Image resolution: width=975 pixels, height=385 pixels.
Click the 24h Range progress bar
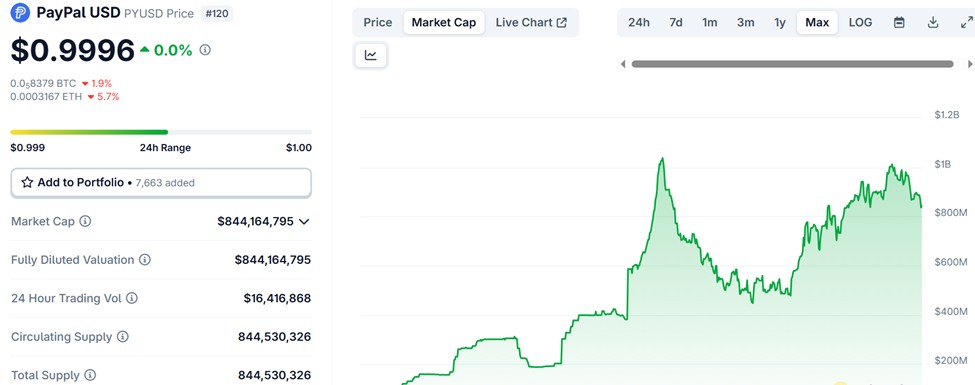161,132
